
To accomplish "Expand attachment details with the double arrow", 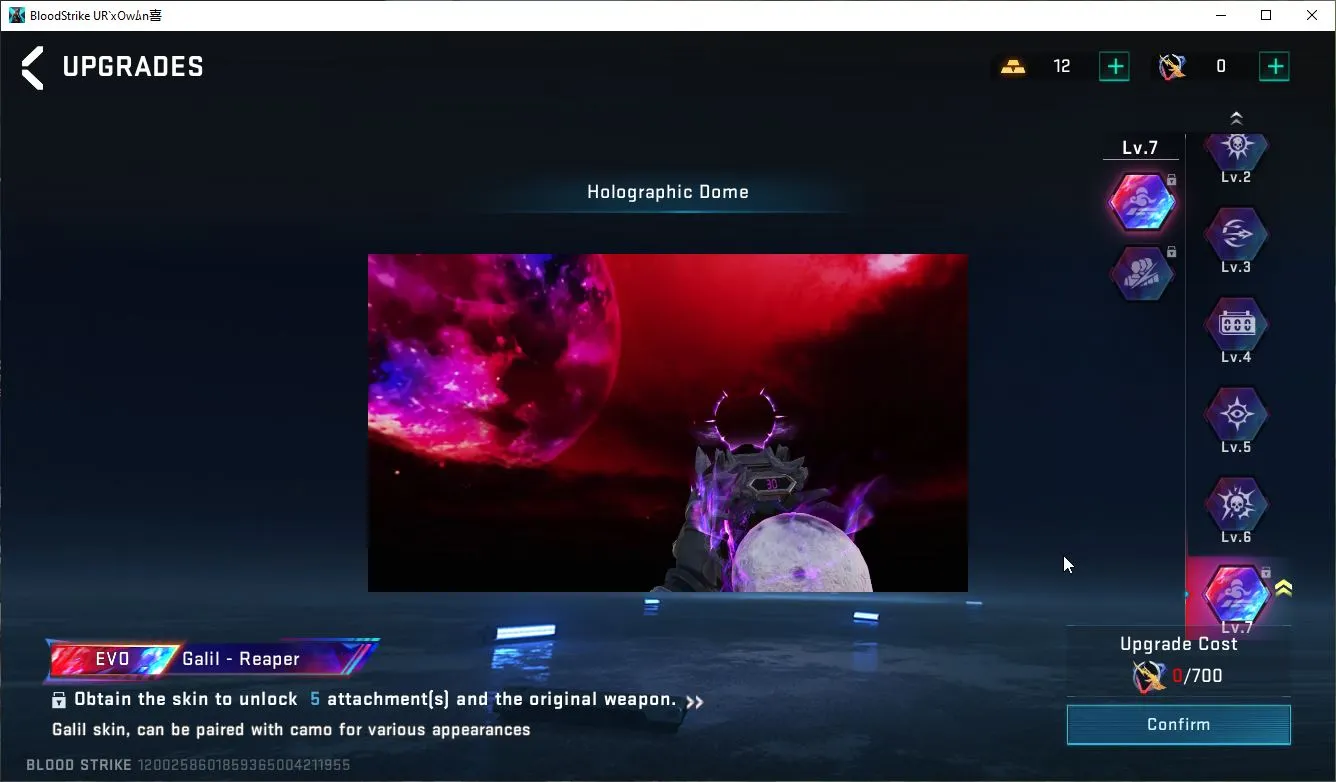I will click(x=695, y=702).
